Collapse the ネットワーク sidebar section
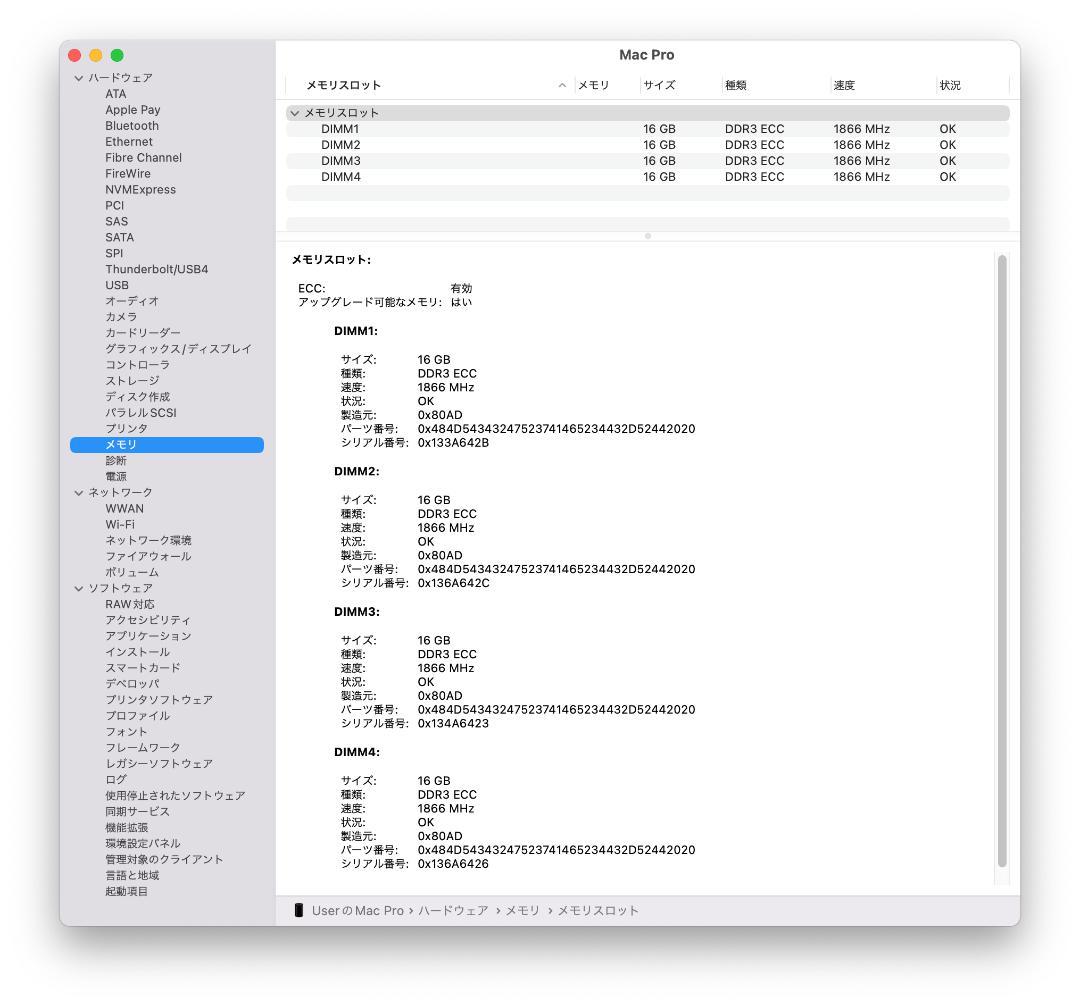The width and height of the screenshot is (1080, 1005). coord(79,492)
